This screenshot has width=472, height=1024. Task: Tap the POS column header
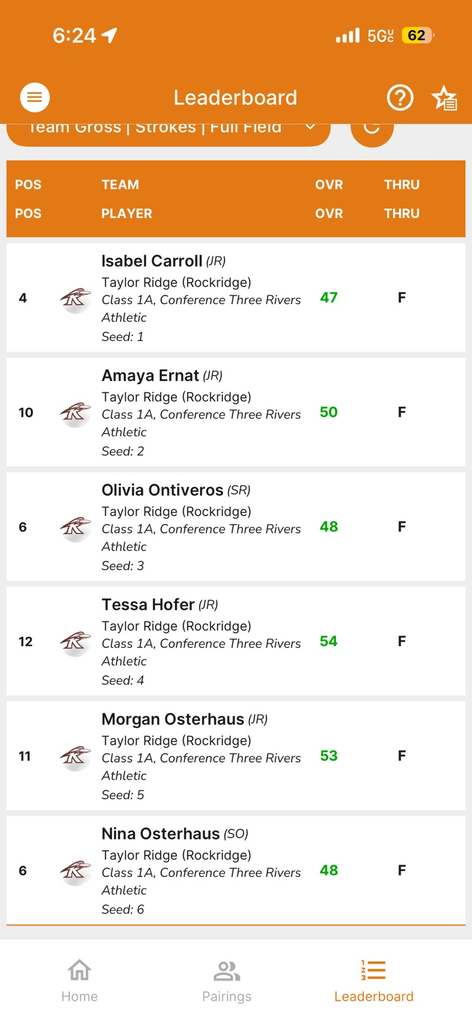pos(28,199)
